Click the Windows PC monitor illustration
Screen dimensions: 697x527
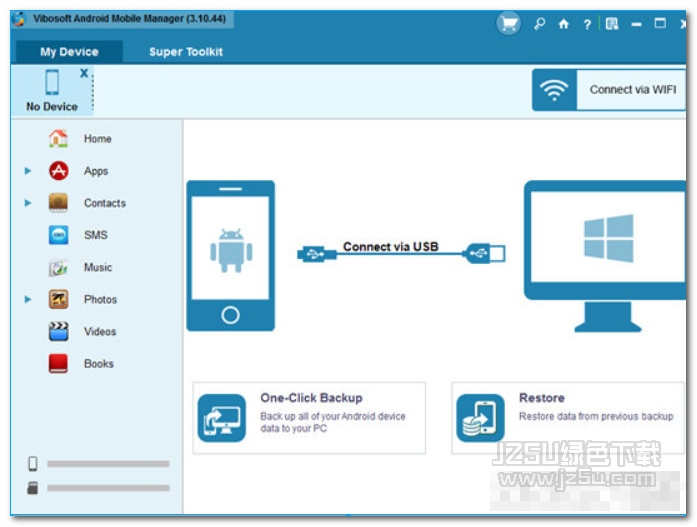click(x=605, y=256)
